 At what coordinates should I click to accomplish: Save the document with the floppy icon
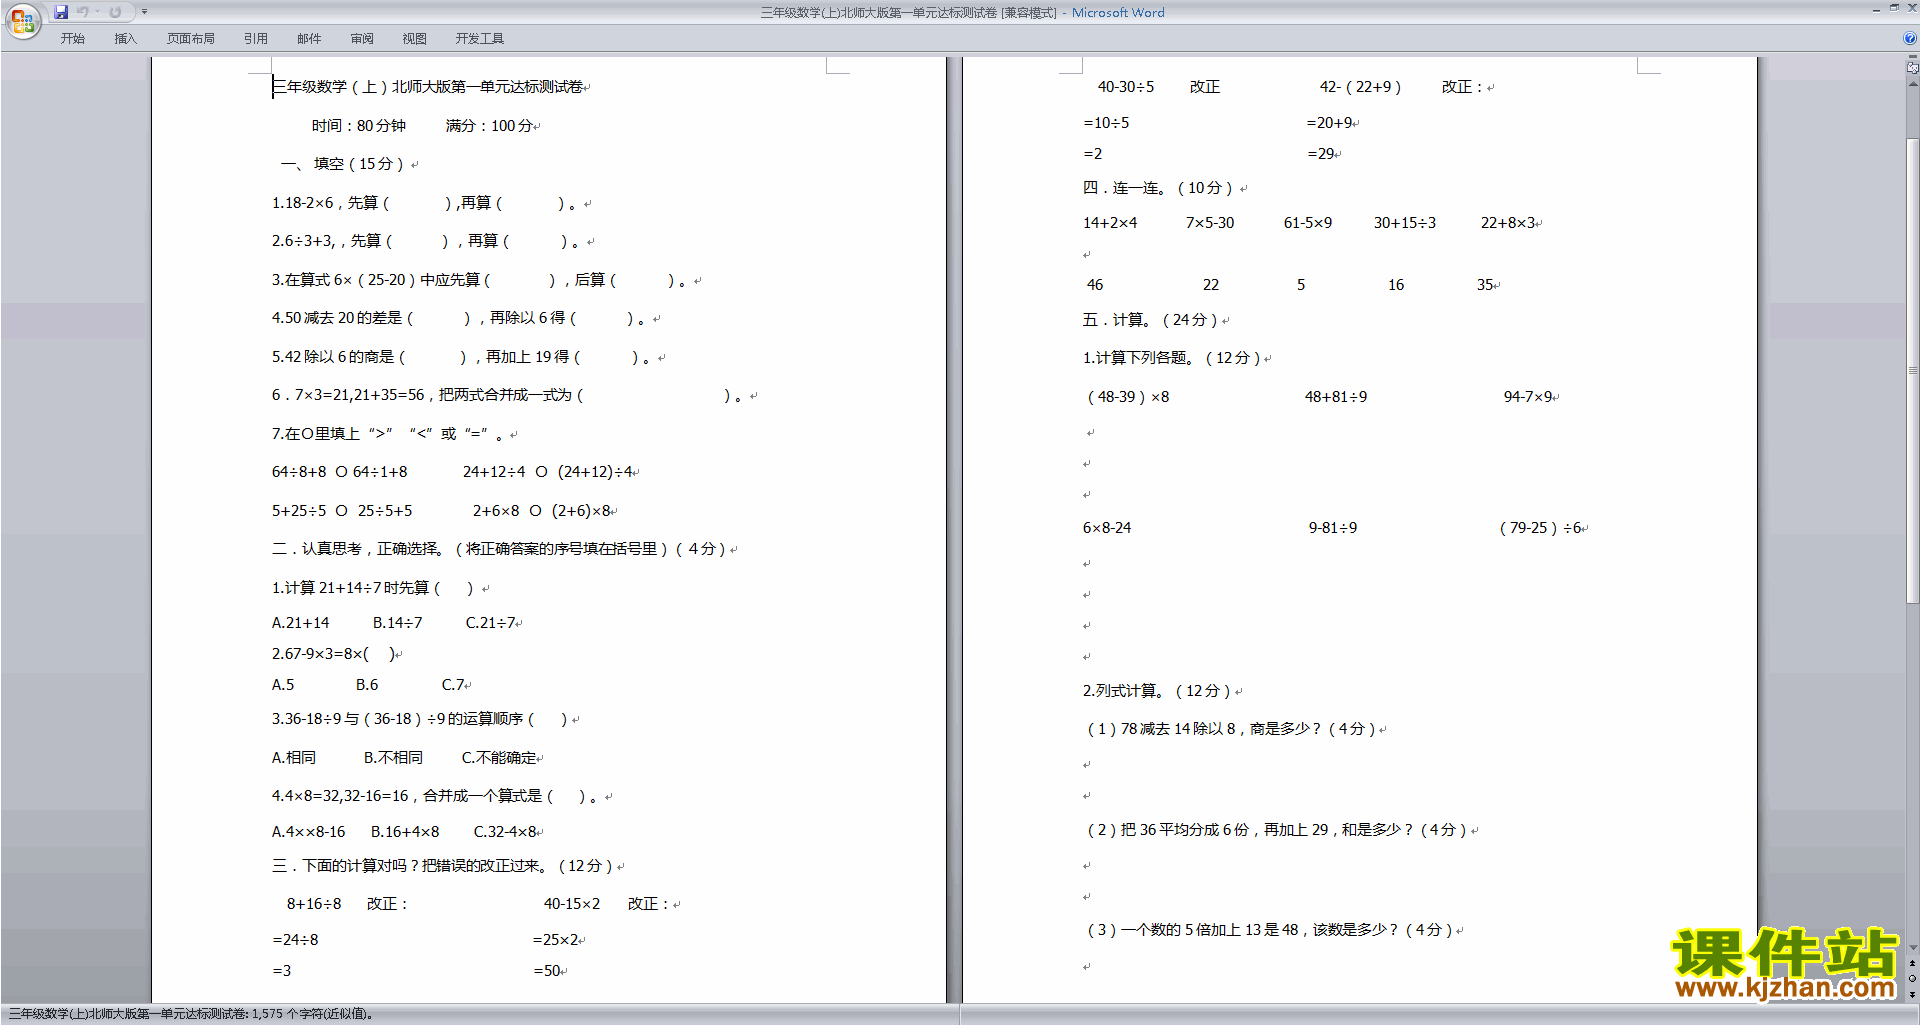tap(61, 12)
